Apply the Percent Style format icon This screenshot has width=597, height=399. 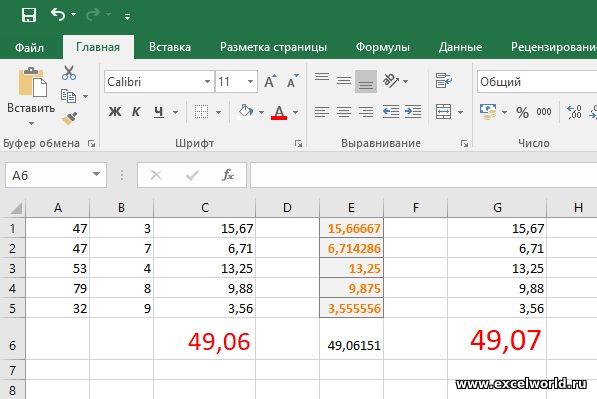pyautogui.click(x=522, y=112)
